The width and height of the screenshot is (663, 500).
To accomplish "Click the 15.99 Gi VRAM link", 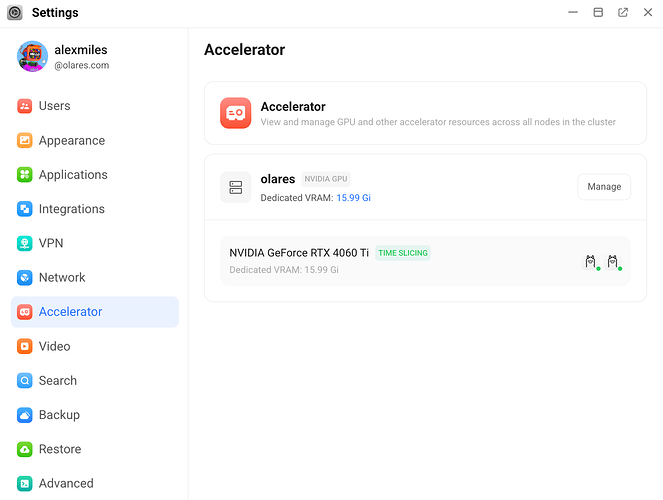I will (x=353, y=198).
